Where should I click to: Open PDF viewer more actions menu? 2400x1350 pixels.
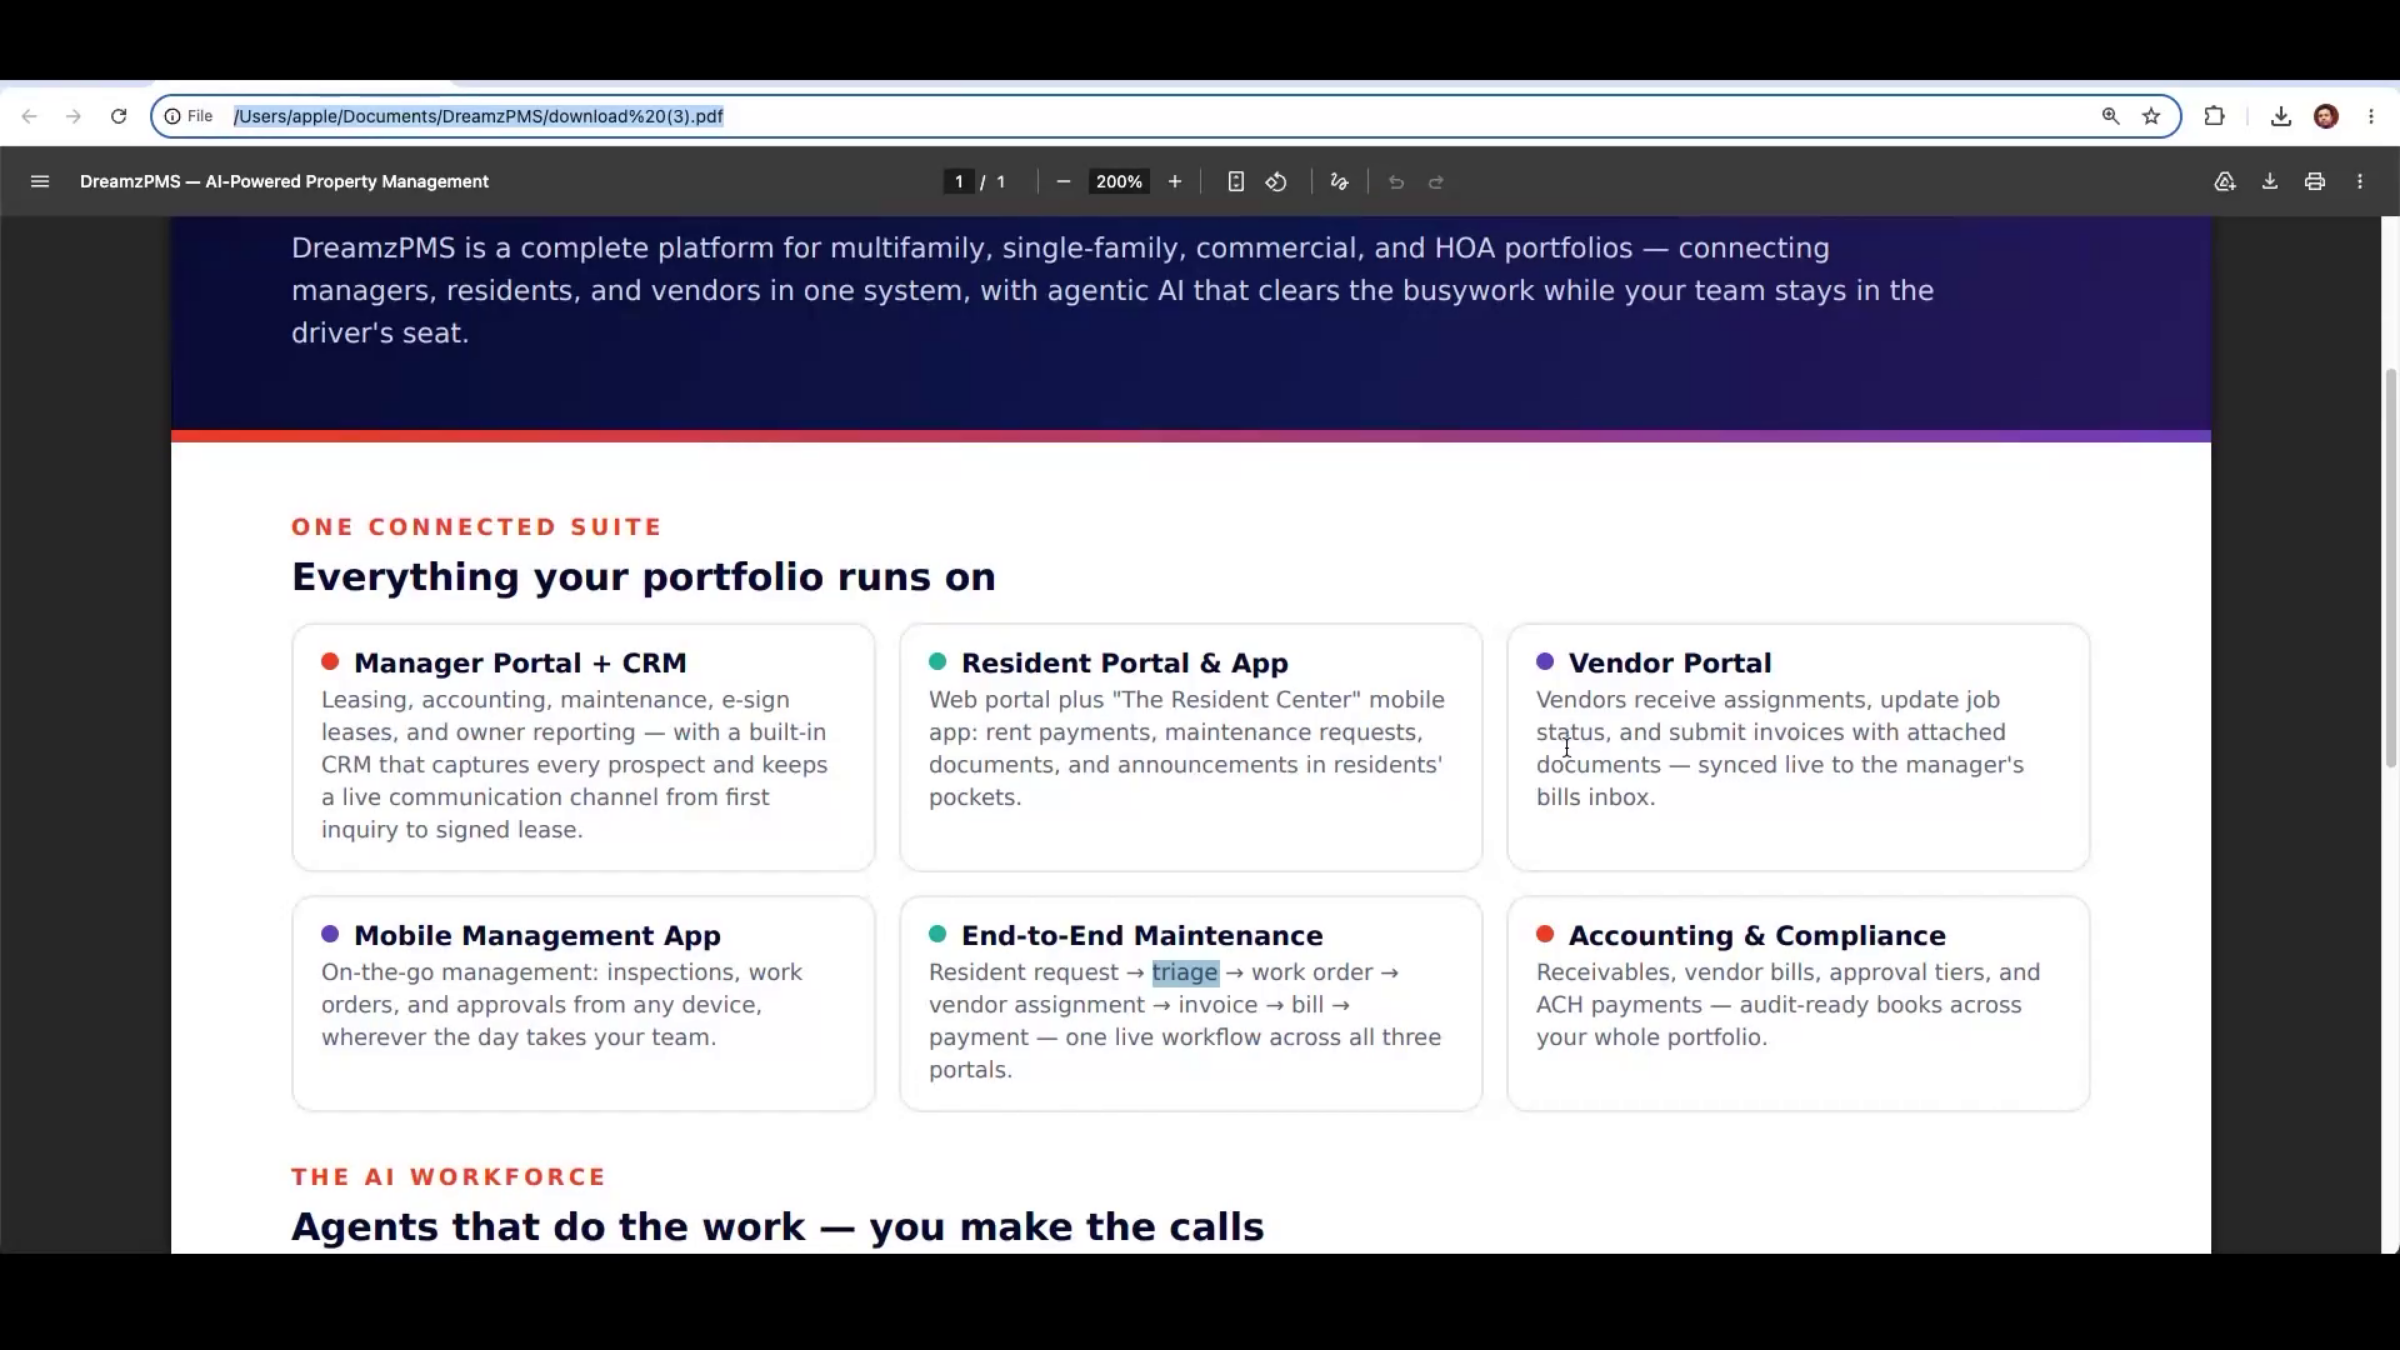2360,181
